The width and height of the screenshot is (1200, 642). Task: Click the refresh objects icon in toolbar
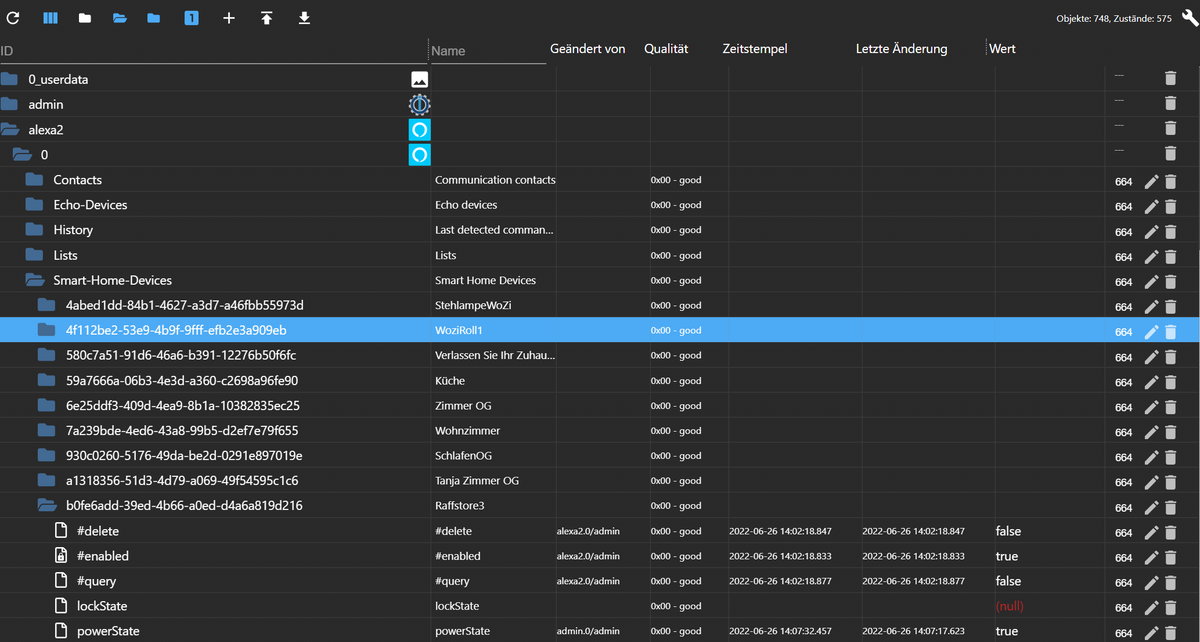pos(13,18)
